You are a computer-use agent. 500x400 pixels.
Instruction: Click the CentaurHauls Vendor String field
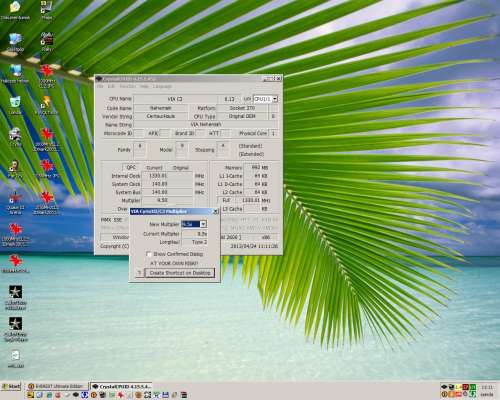161,116
